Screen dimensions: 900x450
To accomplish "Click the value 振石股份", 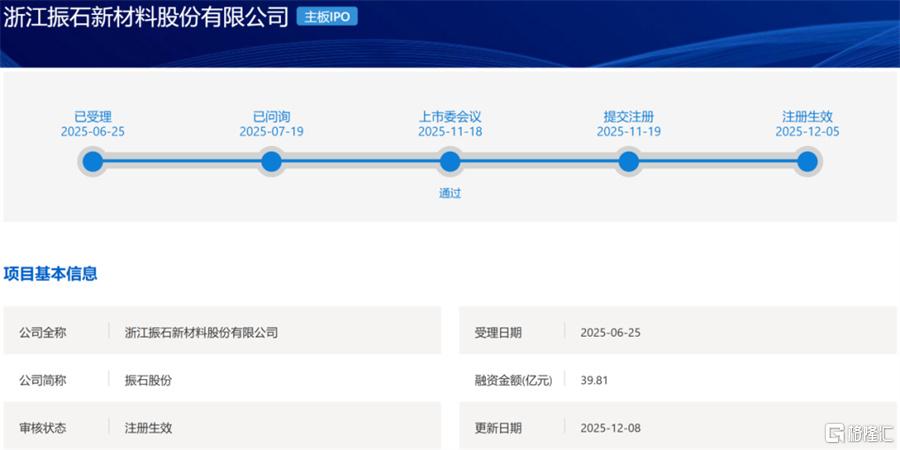I will coord(148,380).
